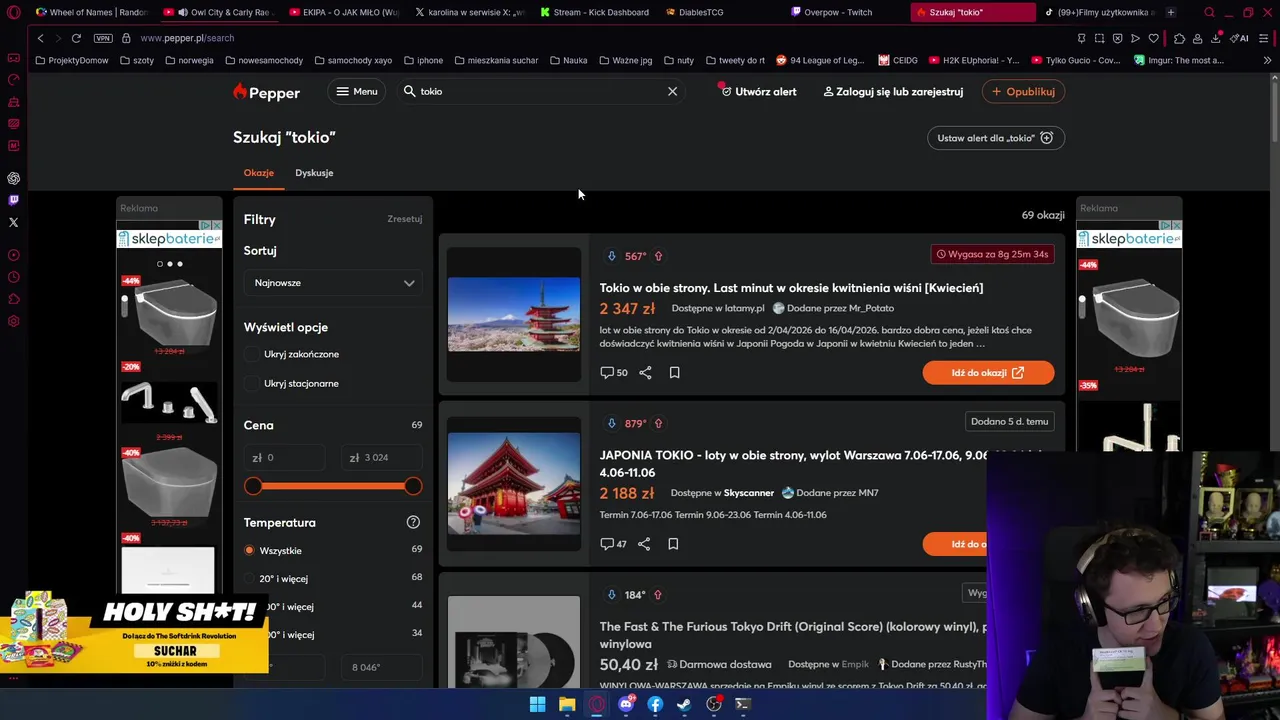1280x720 pixels.
Task: Switch to the Dyskusje tab
Action: (x=314, y=173)
